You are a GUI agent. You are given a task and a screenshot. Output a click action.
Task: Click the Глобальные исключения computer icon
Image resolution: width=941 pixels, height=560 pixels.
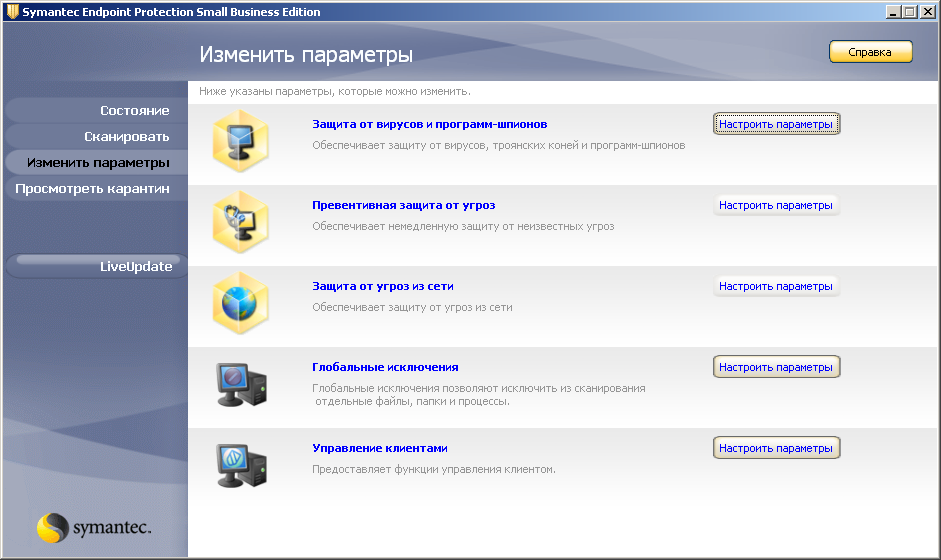point(241,385)
